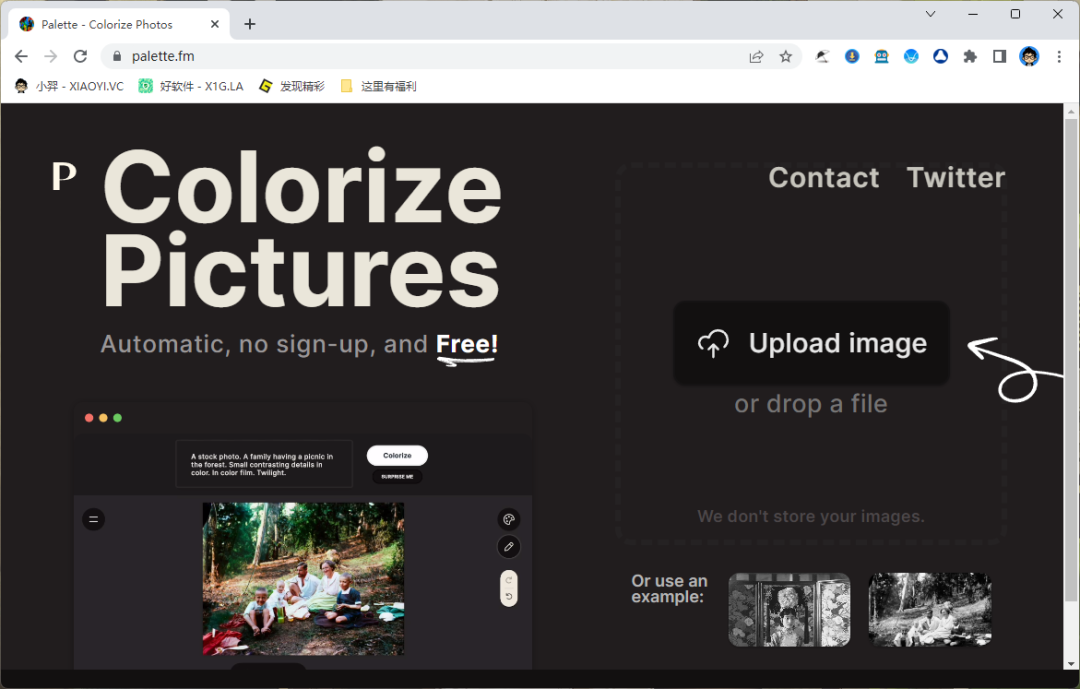The image size is (1080, 689).
Task: Open the tab search chevron
Action: click(930, 14)
